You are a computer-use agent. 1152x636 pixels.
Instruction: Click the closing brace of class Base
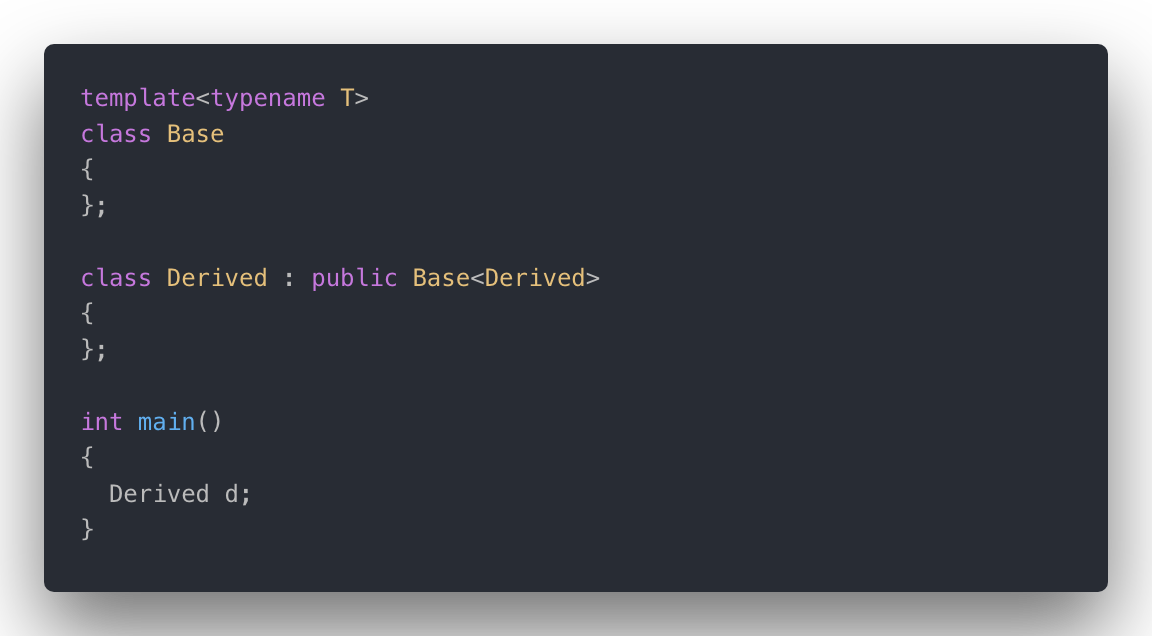[x=87, y=206]
